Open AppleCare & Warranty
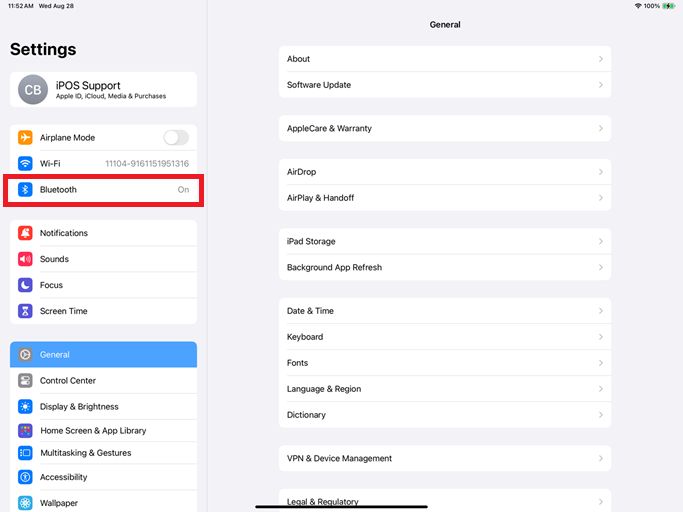 coord(445,128)
